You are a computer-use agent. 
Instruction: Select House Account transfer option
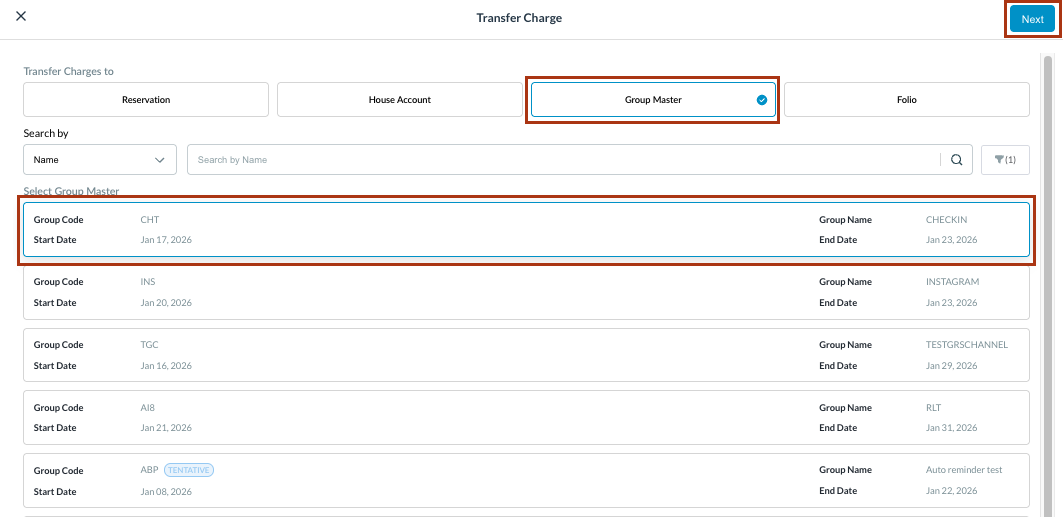(399, 100)
